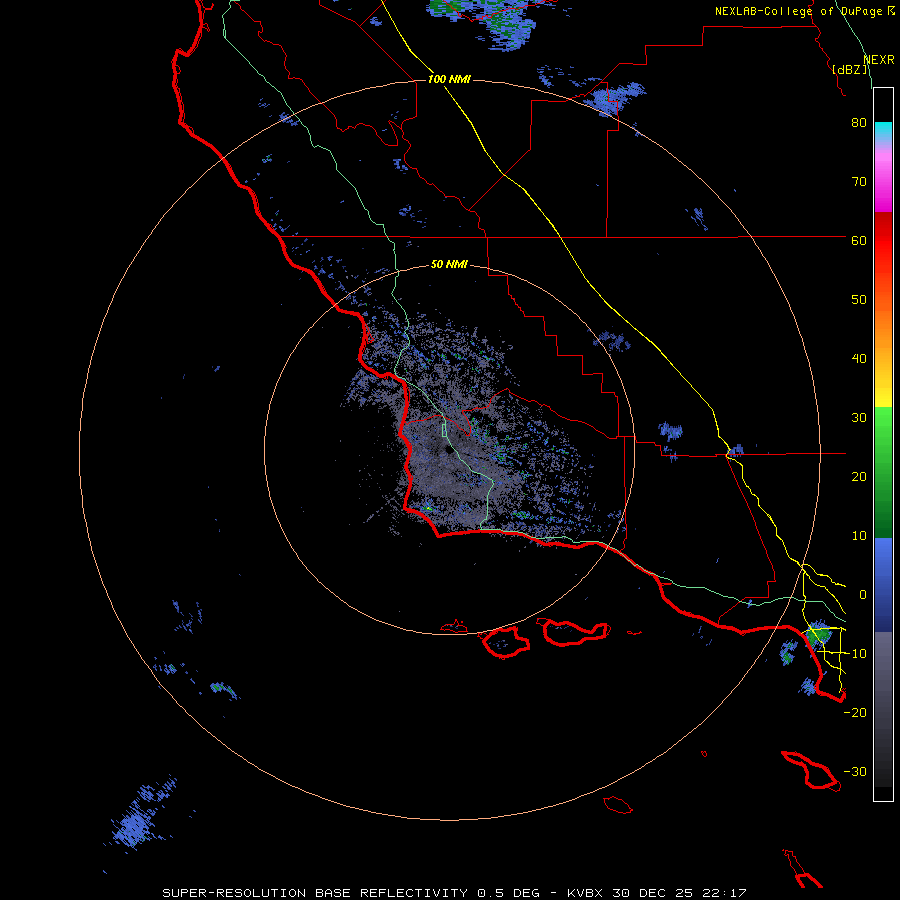Click the '100 NMI' range ring label

tap(449, 79)
